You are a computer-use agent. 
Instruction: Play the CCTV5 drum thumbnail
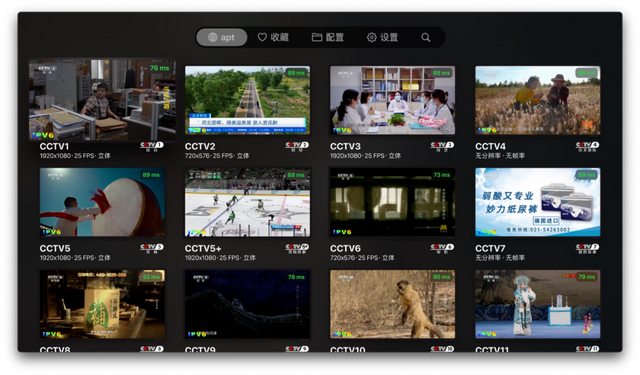(102, 202)
